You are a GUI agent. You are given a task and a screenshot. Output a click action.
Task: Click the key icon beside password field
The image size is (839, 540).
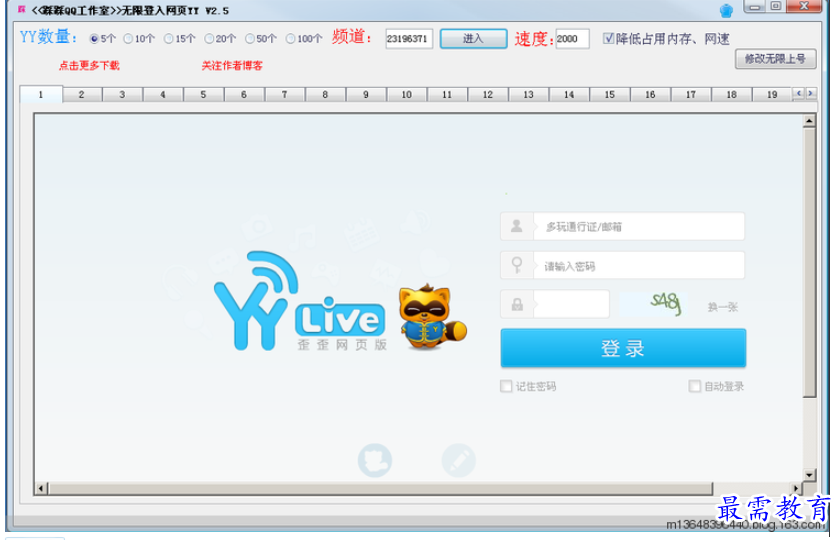point(517,265)
